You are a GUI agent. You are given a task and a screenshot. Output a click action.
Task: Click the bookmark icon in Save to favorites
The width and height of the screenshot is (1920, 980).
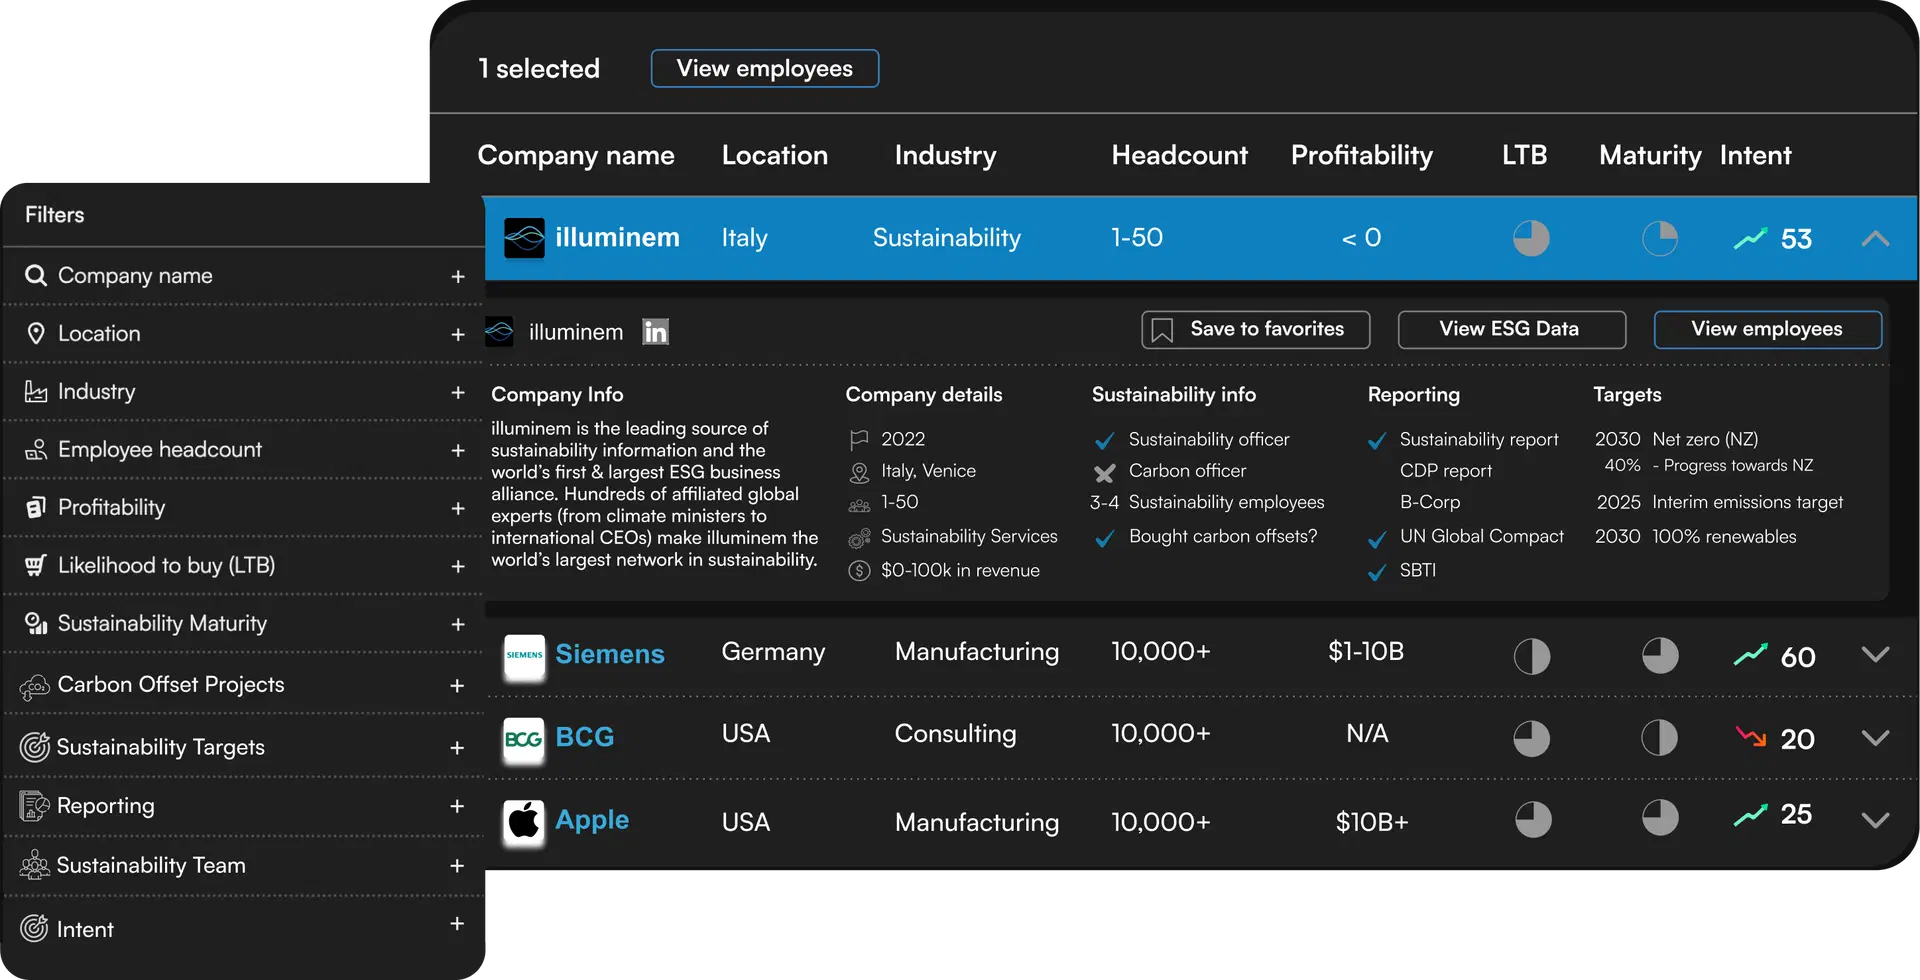1162,330
